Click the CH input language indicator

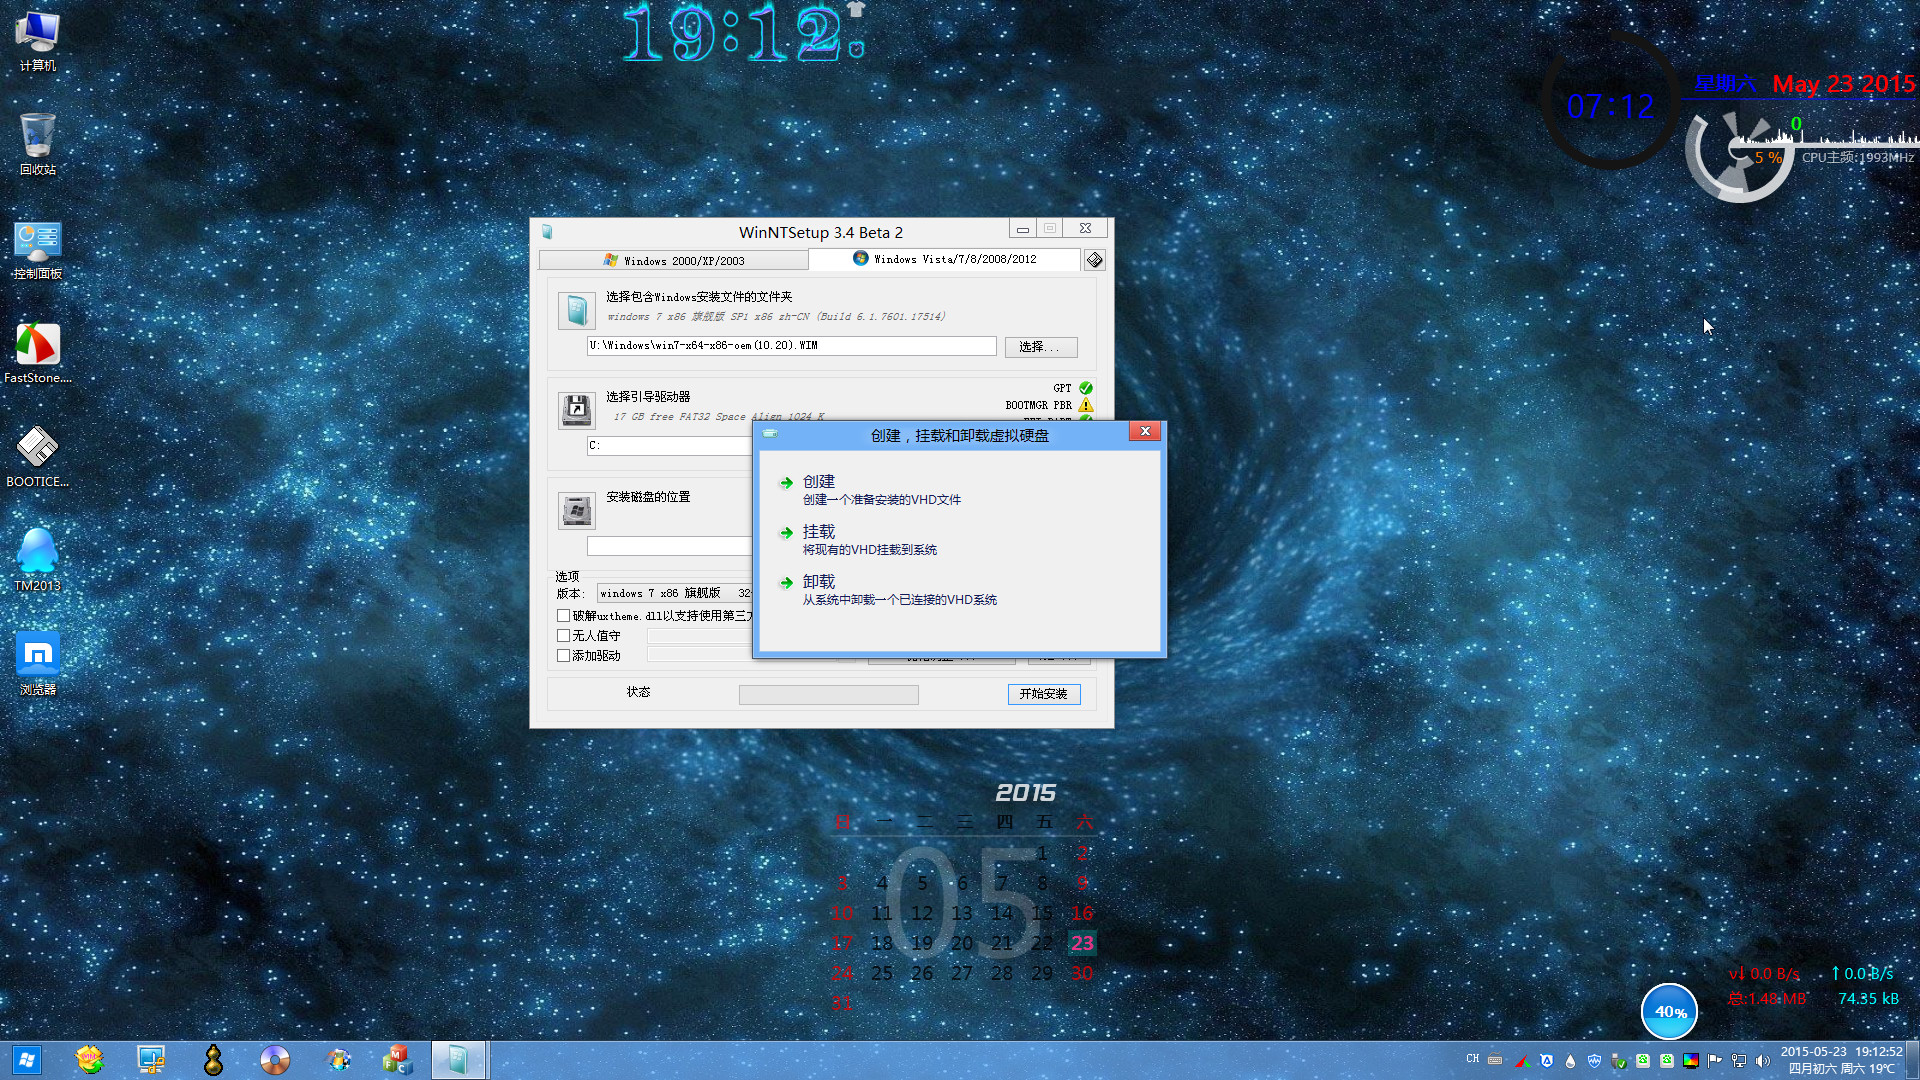1472,1059
